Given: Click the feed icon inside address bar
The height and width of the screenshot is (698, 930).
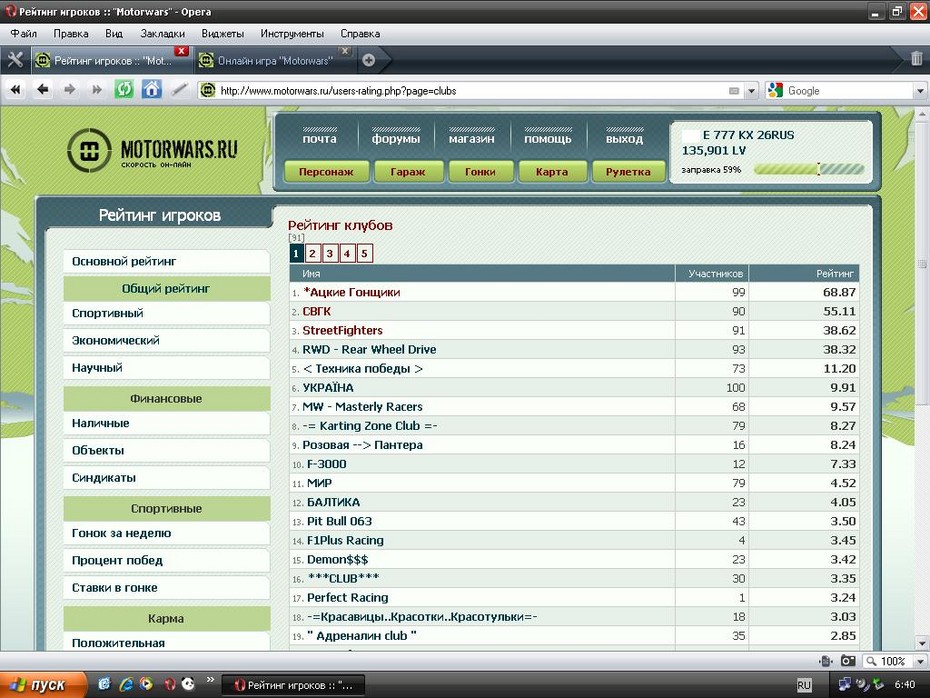Looking at the screenshot, I should [734, 91].
